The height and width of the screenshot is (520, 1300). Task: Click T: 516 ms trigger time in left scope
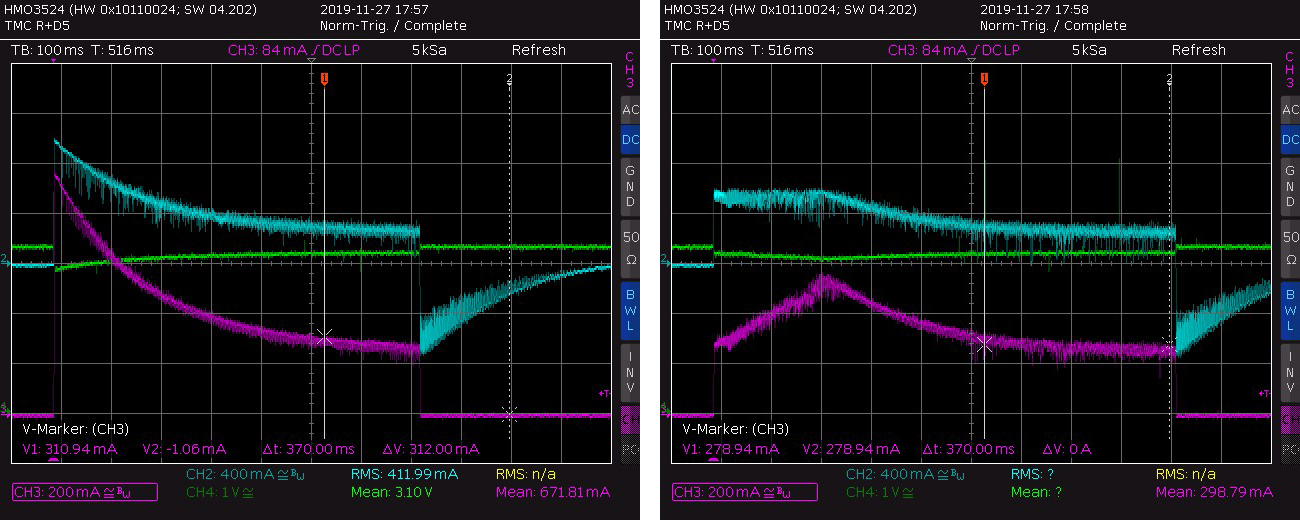click(x=122, y=50)
